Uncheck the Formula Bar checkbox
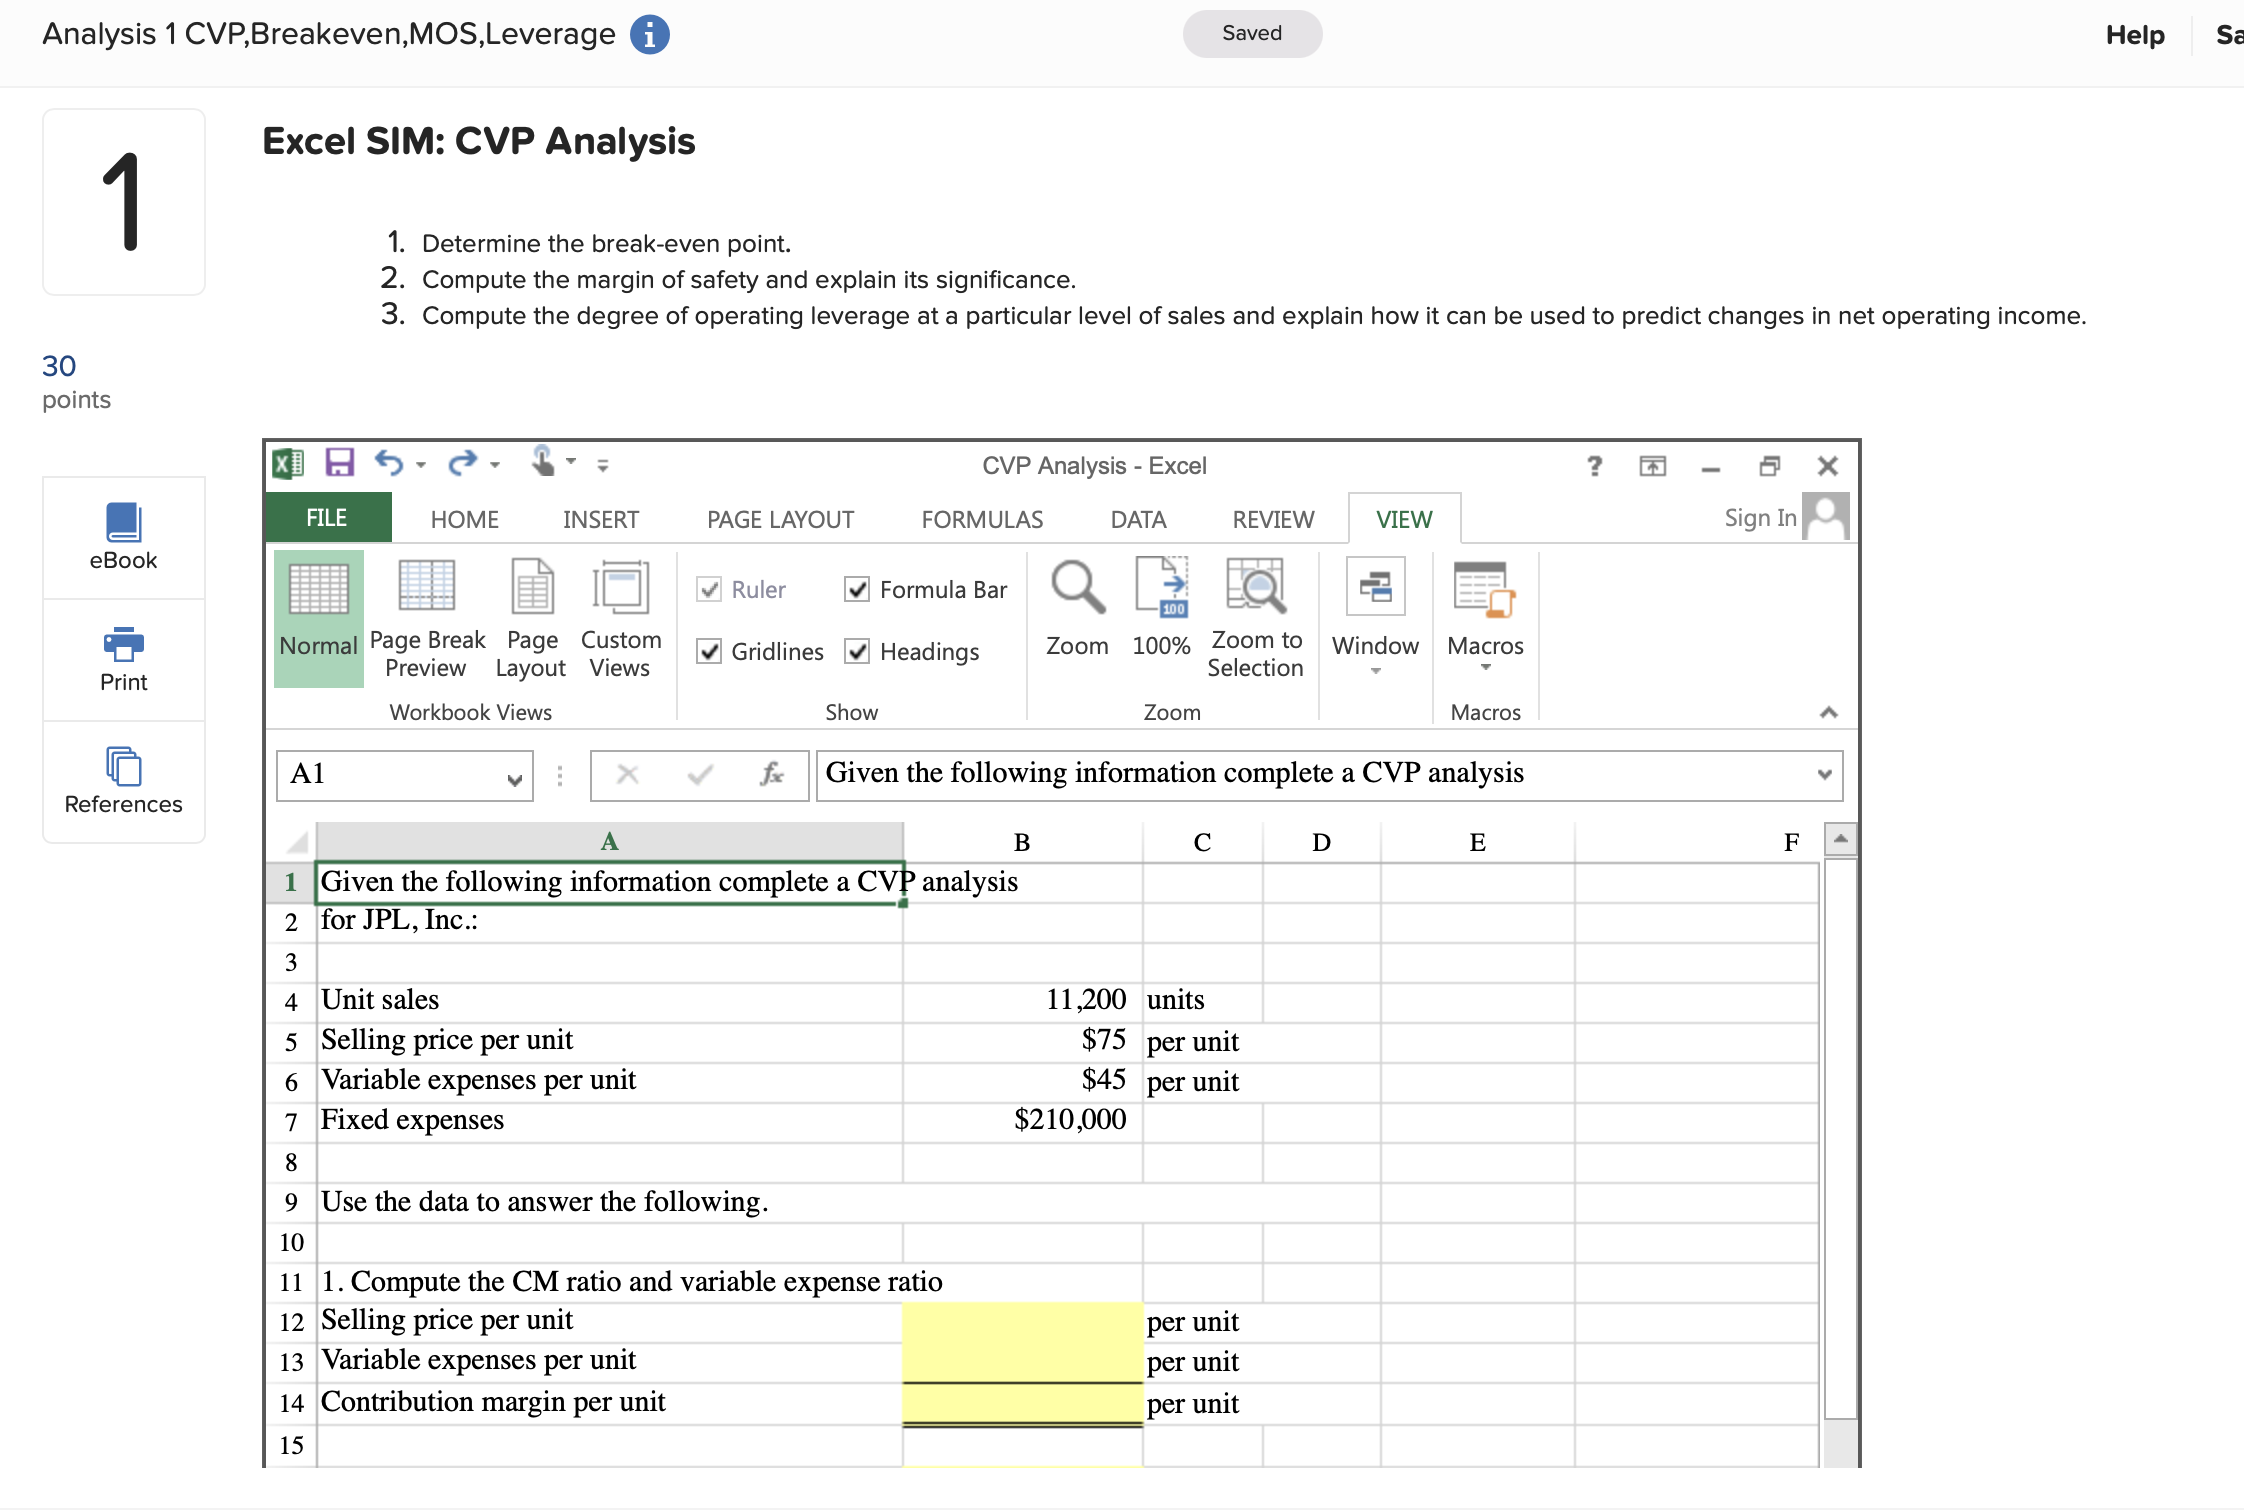Image resolution: width=2244 pixels, height=1510 pixels. 857,590
